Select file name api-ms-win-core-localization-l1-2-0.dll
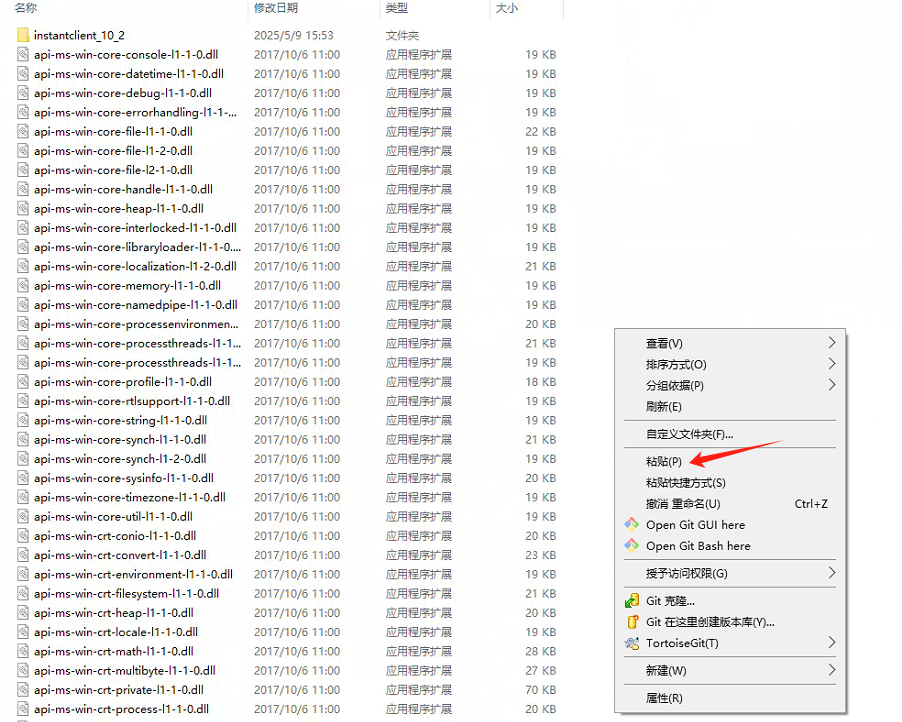 135,266
